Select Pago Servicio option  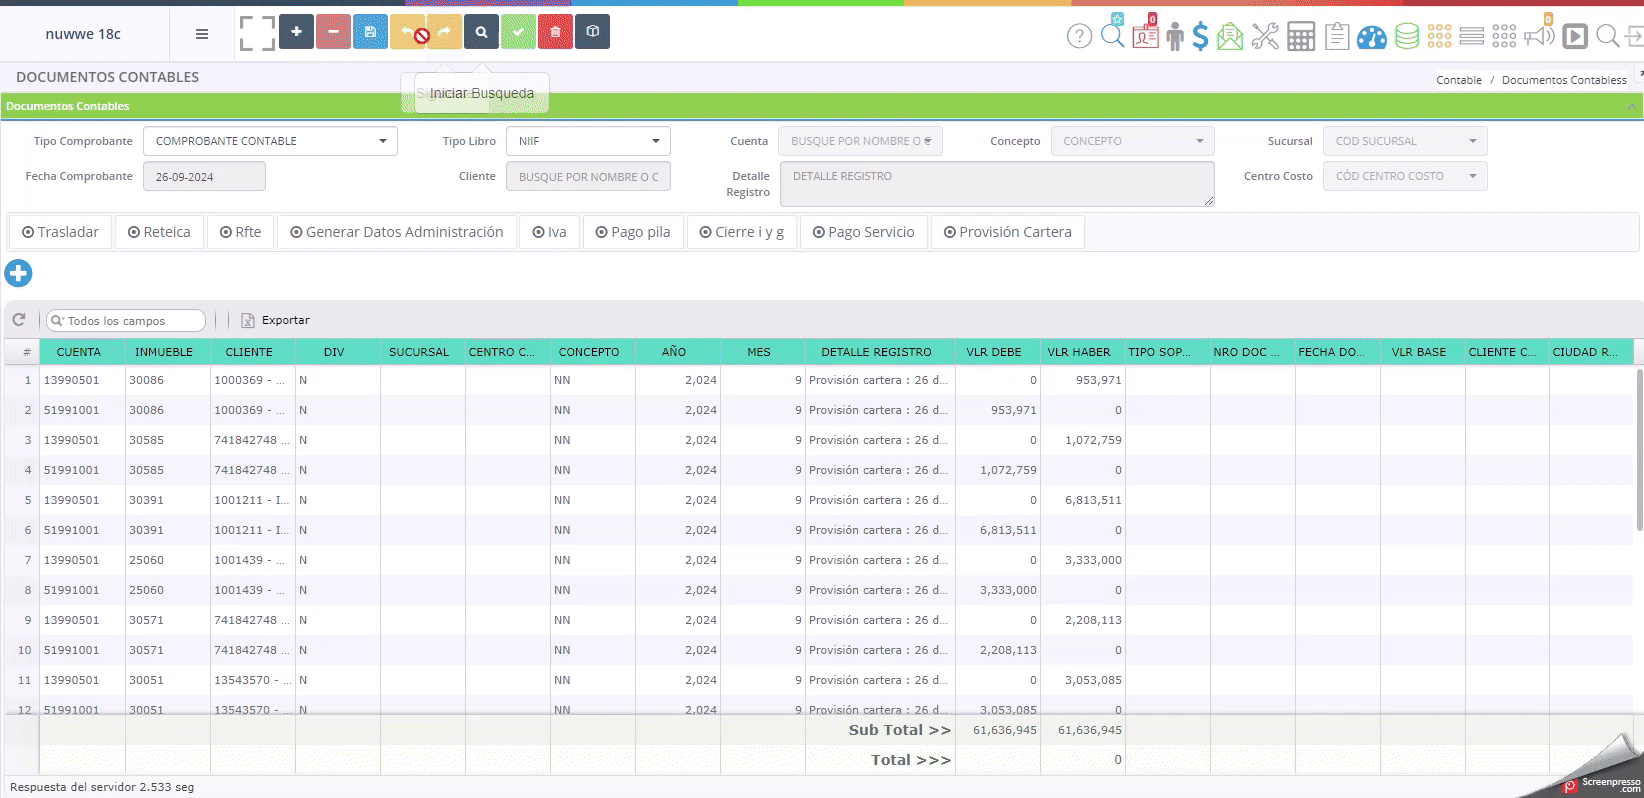pyautogui.click(x=863, y=232)
